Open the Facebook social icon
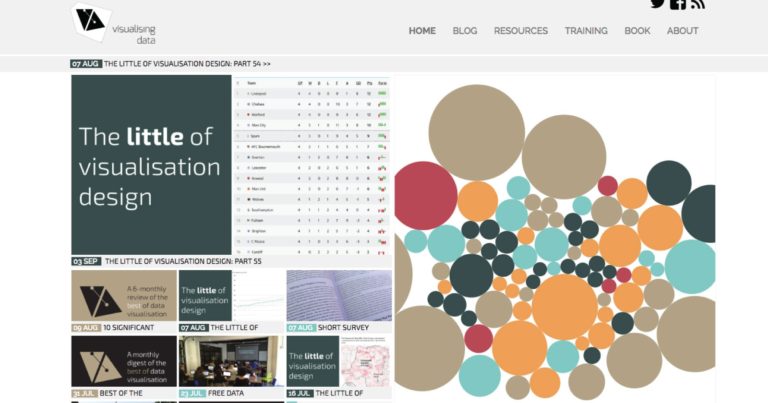The height and width of the screenshot is (403, 768). click(x=678, y=4)
